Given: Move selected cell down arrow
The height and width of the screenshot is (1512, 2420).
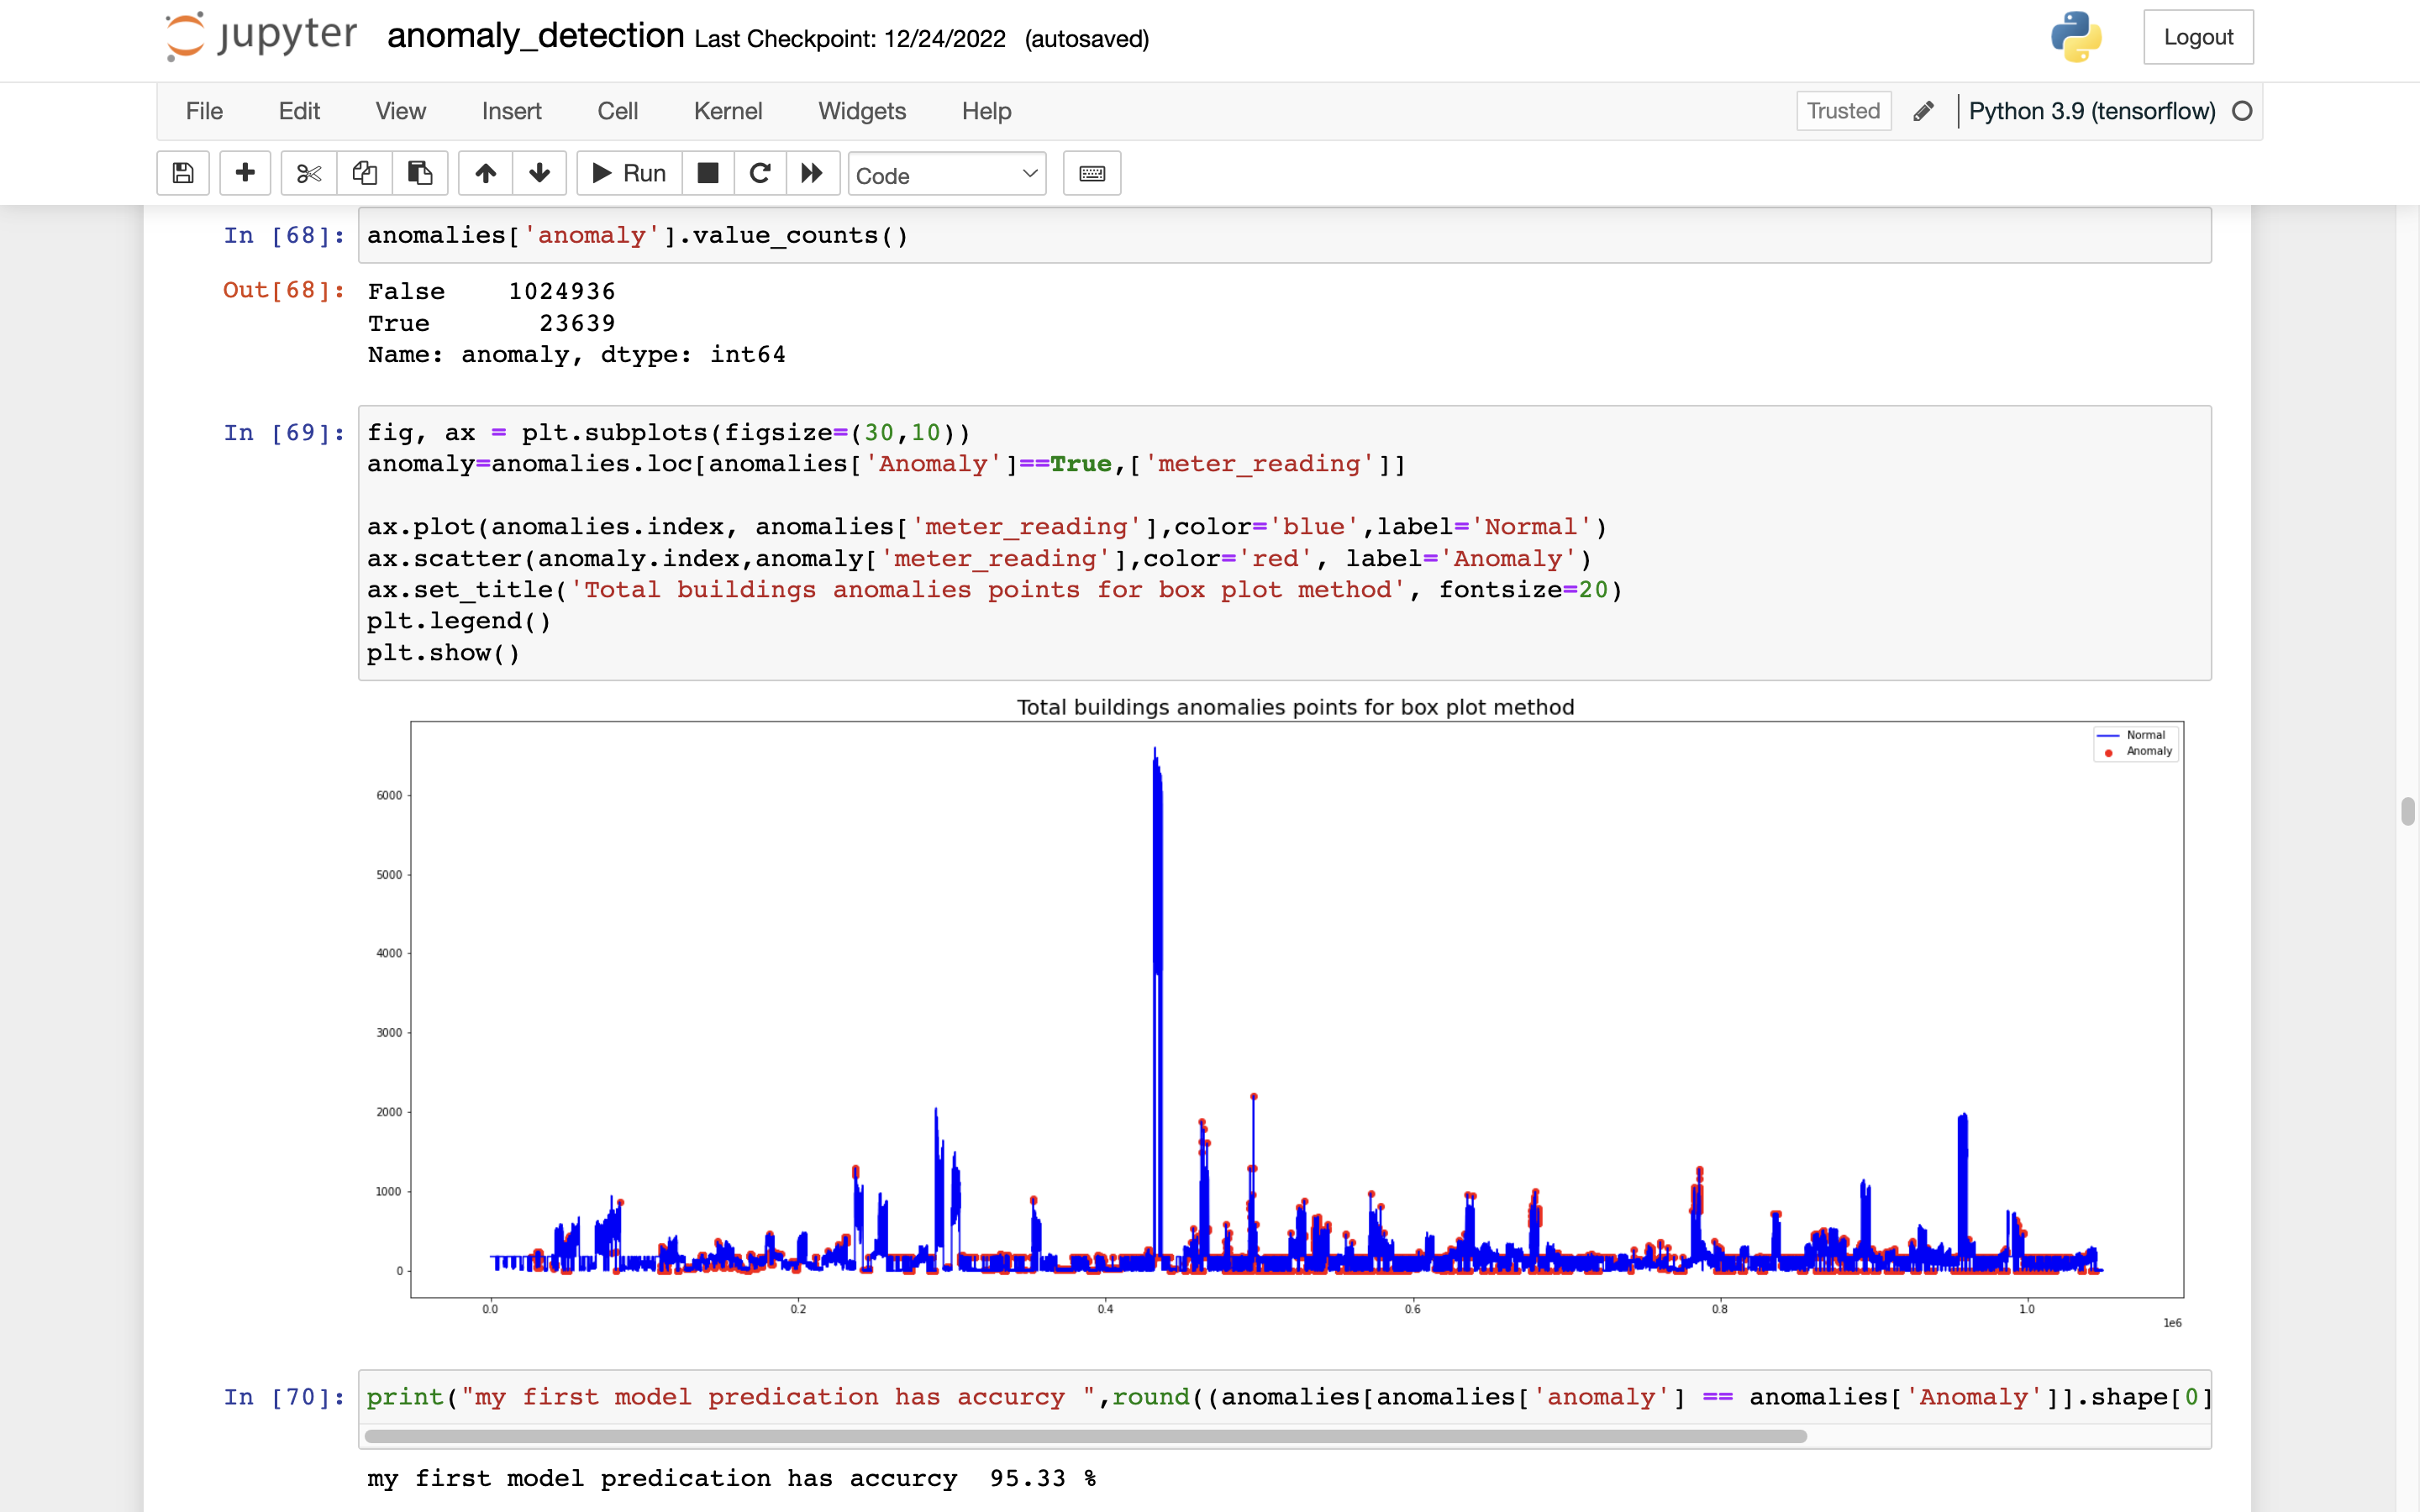Looking at the screenshot, I should pos(540,173).
